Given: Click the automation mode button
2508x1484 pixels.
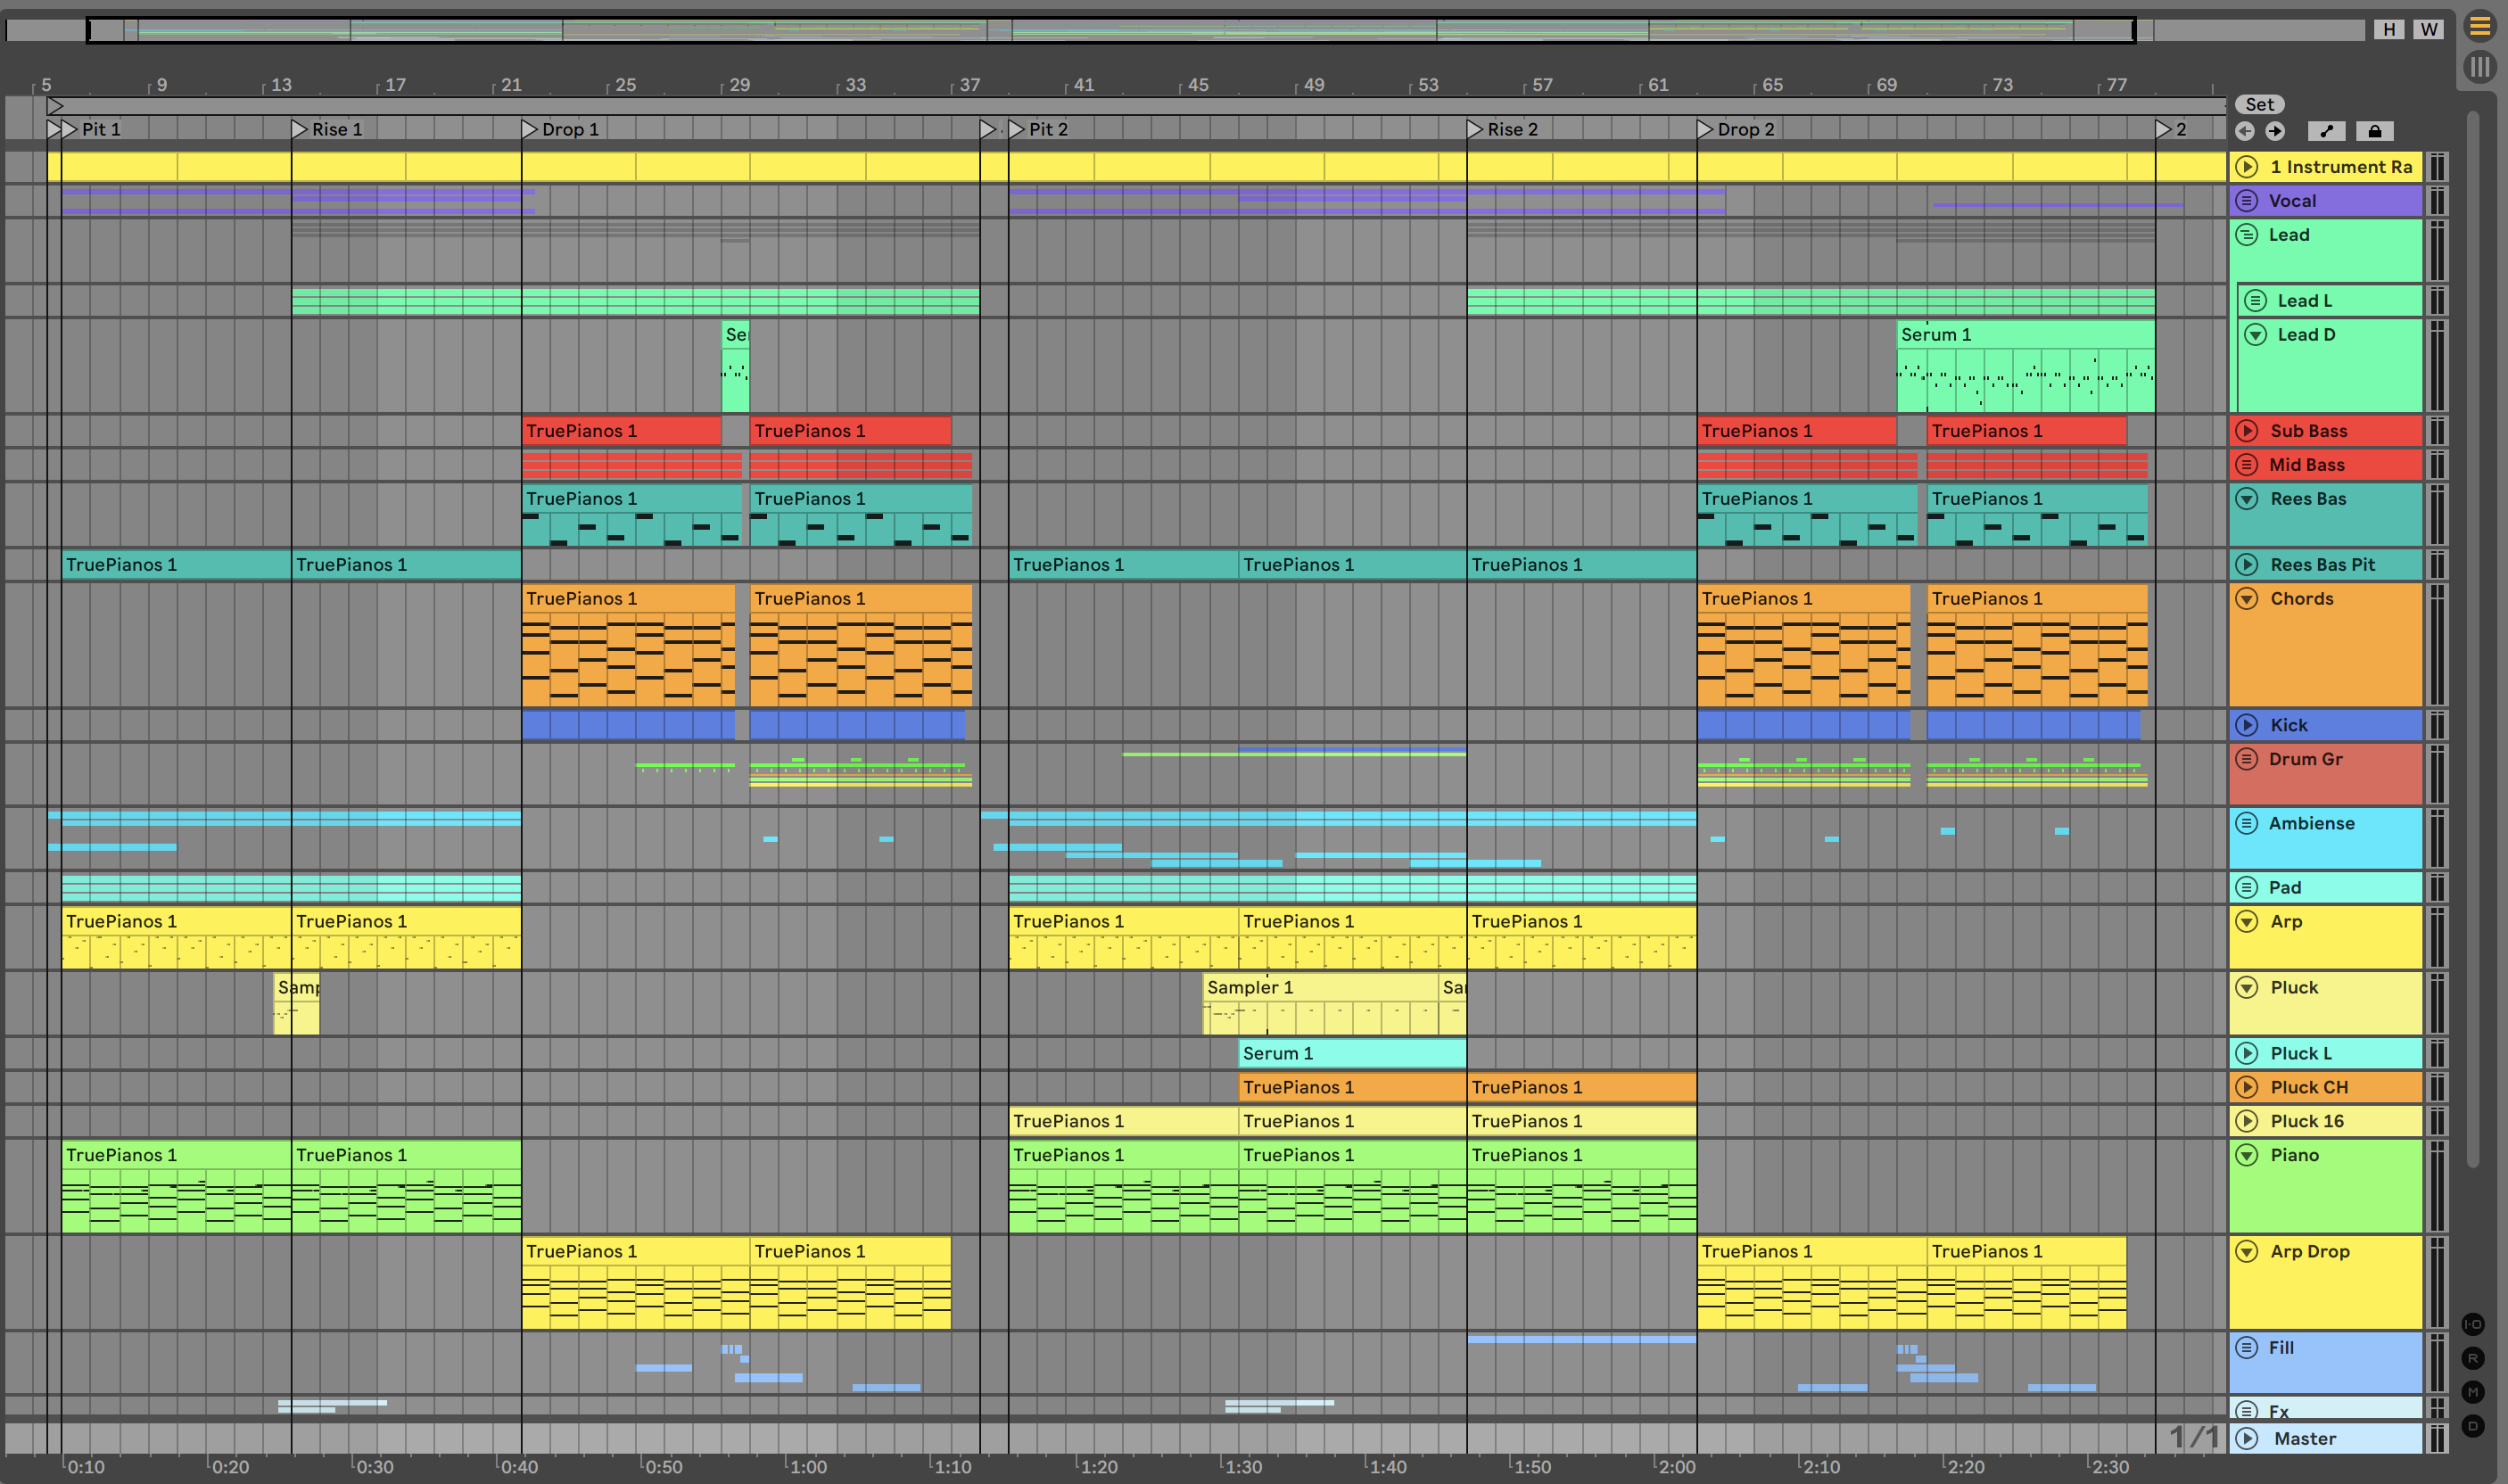Looking at the screenshot, I should 2326,131.
